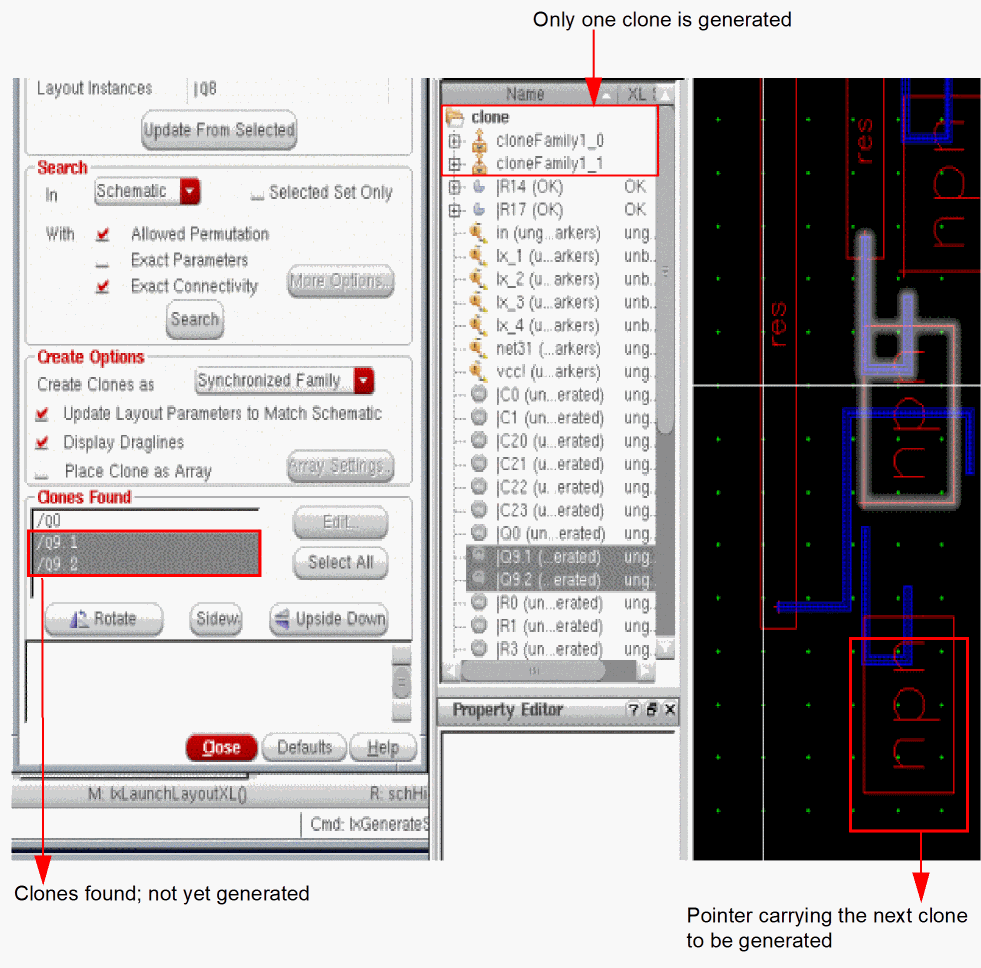Image resolution: width=981 pixels, height=968 pixels.
Task: Close the Property Editor panel
Action: [670, 709]
